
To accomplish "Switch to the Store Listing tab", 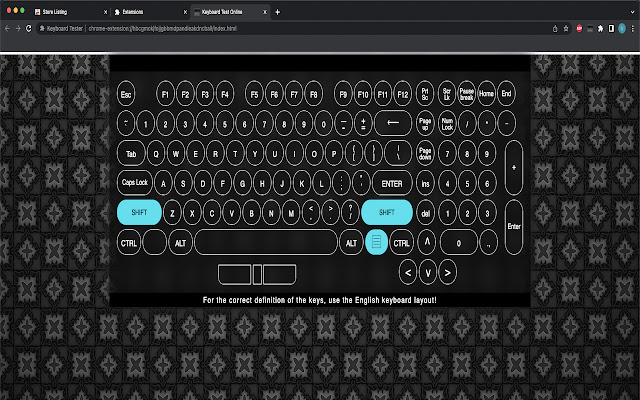I will [69, 12].
